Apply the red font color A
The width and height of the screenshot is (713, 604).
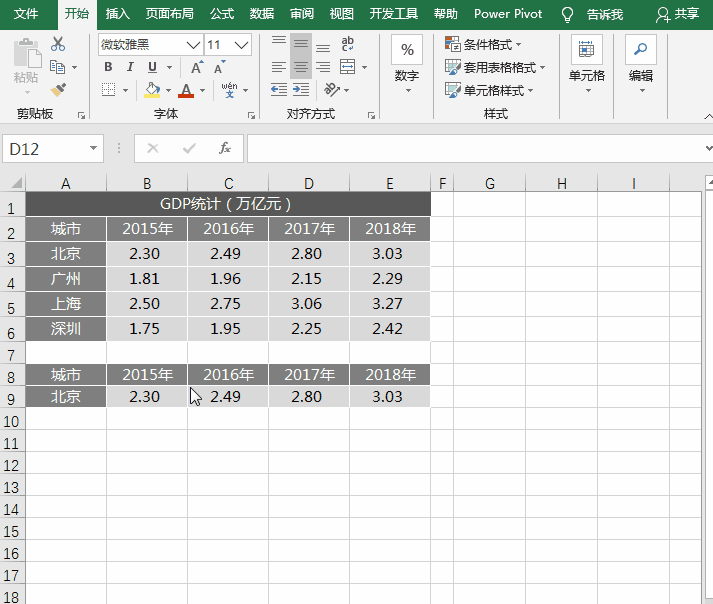tap(186, 90)
